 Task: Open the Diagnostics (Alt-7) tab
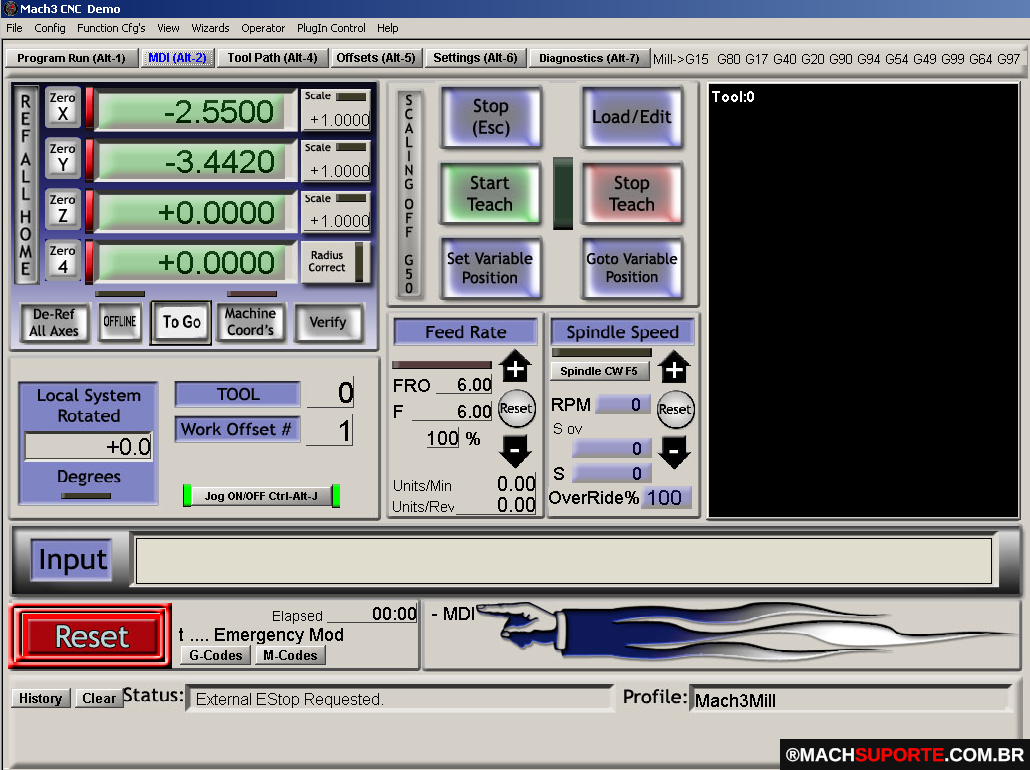coord(589,58)
